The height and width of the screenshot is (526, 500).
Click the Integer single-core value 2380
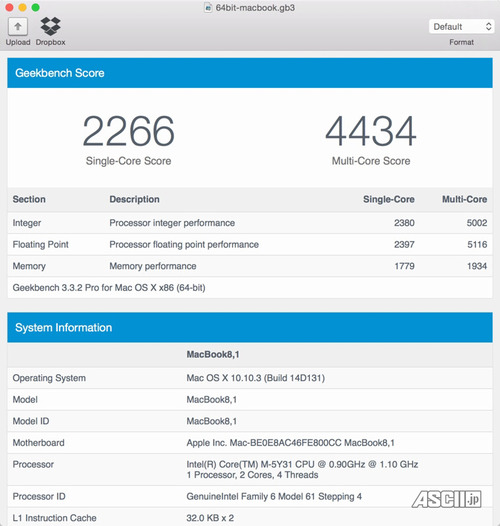pos(404,223)
